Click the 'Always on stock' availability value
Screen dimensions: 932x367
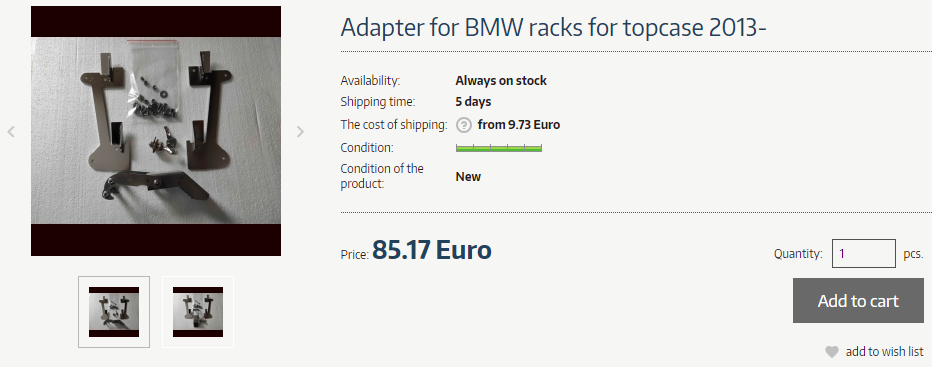[x=501, y=80]
